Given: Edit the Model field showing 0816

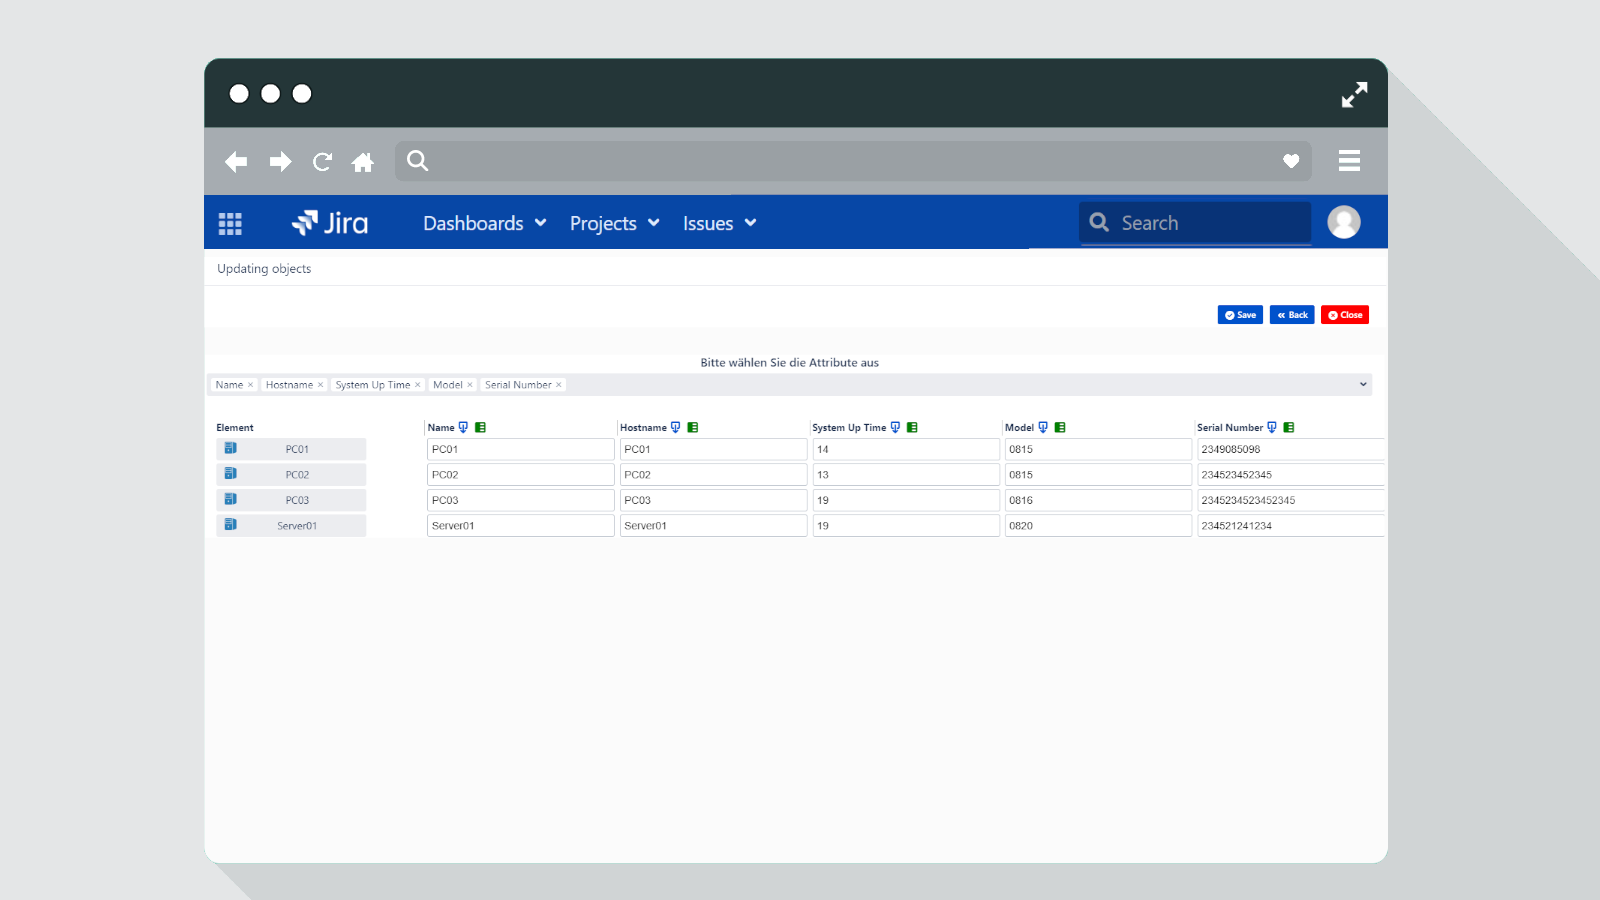Looking at the screenshot, I should [x=1098, y=500].
